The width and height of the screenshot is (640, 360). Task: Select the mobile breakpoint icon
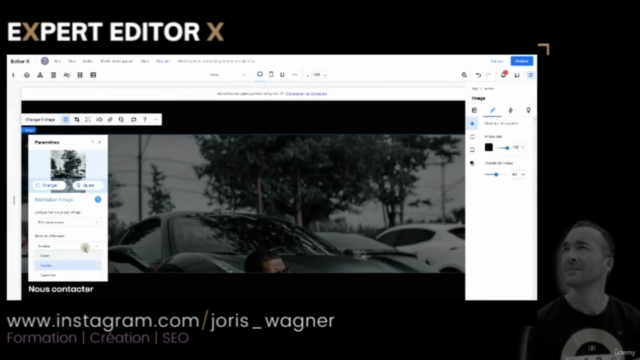click(282, 75)
